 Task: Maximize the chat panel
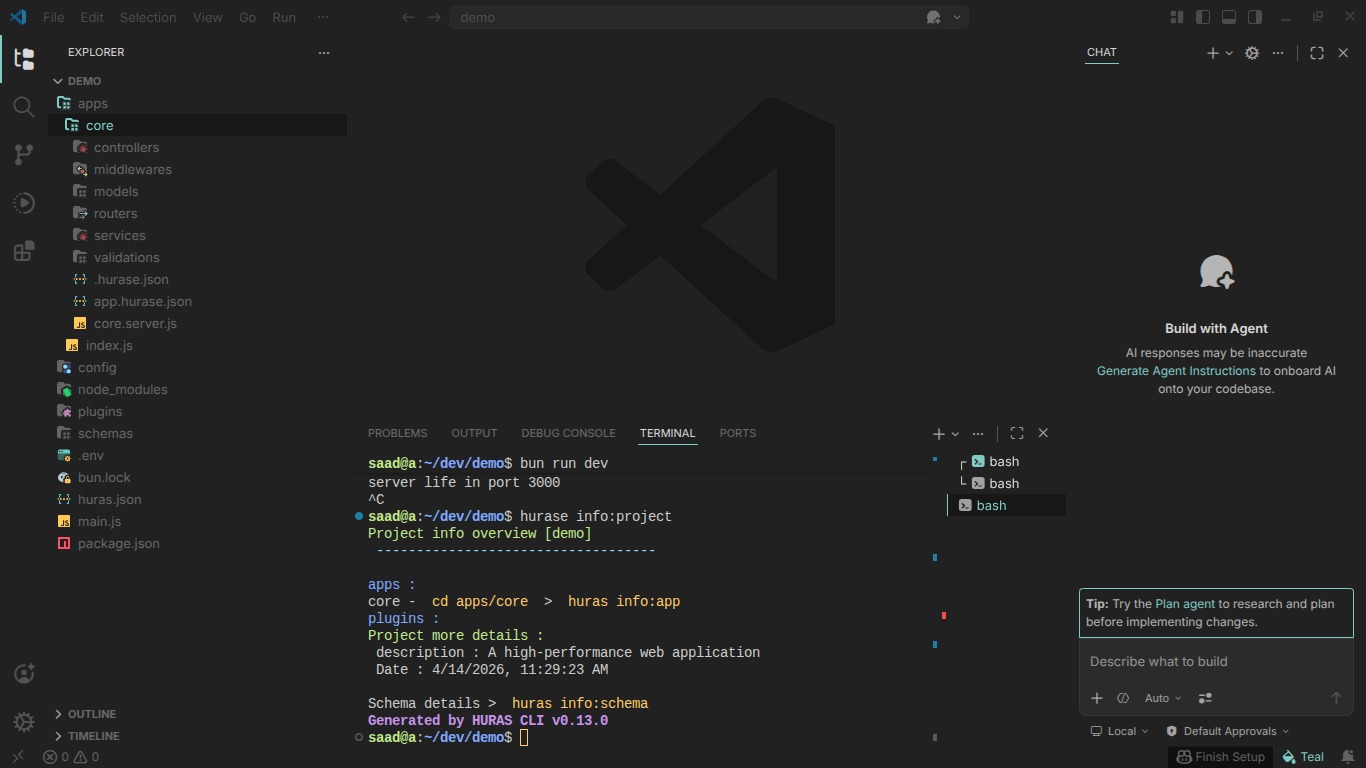click(x=1317, y=53)
